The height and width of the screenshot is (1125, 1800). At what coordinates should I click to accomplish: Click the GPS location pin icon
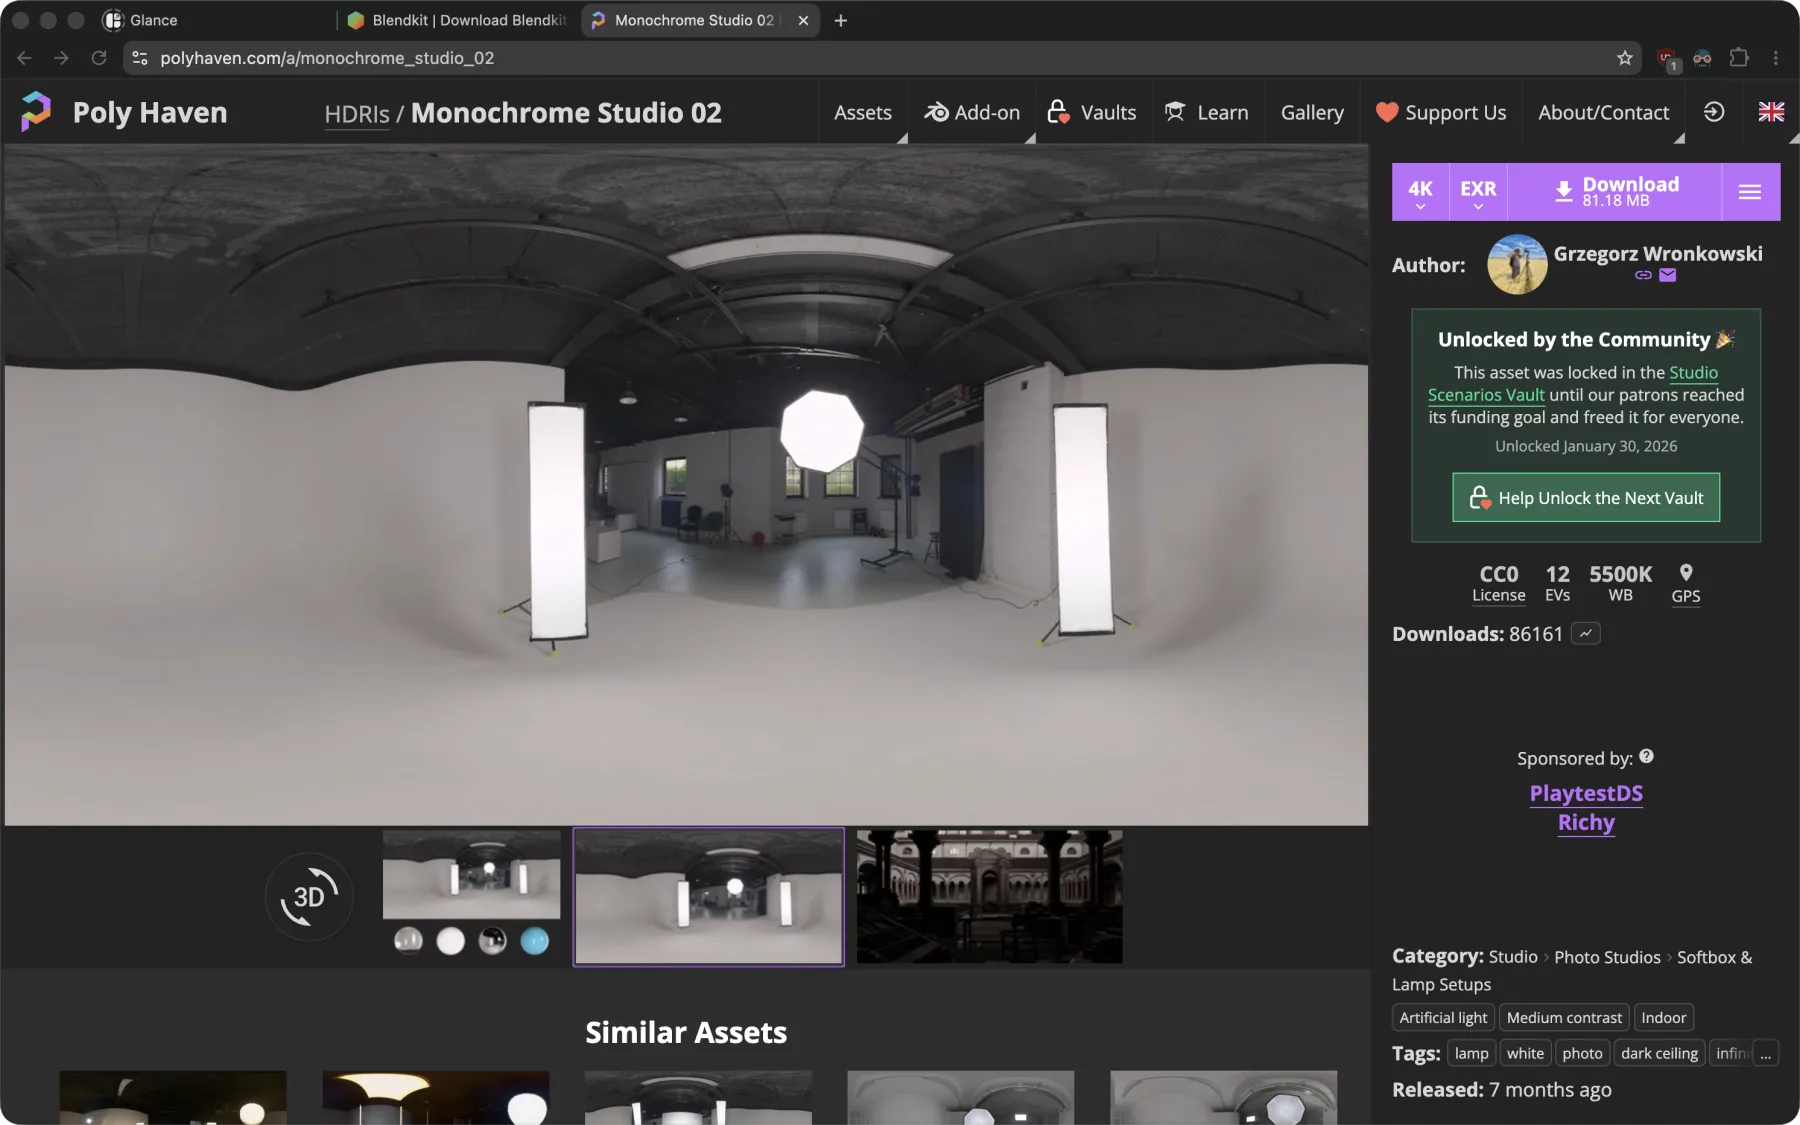pos(1686,573)
